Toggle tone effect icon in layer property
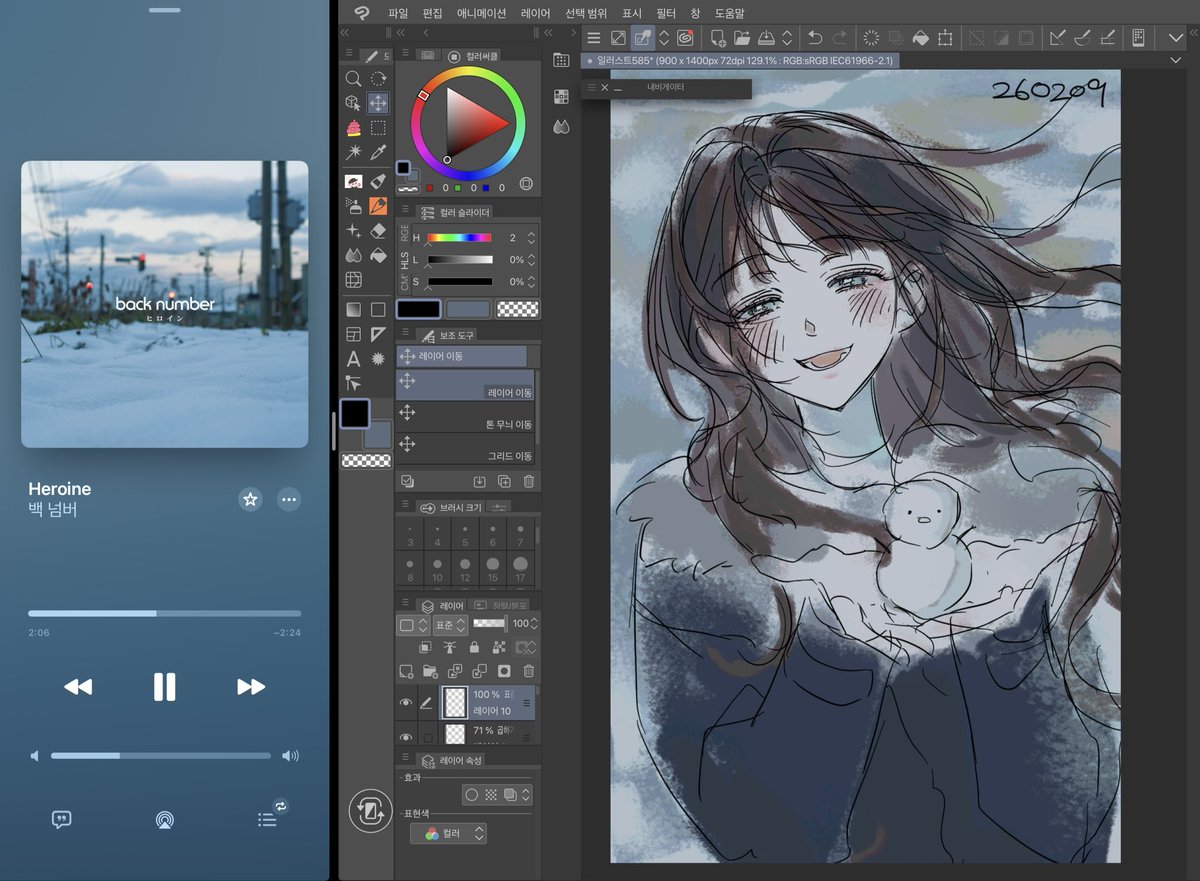Screen dimensions: 1200x881 [x=491, y=795]
